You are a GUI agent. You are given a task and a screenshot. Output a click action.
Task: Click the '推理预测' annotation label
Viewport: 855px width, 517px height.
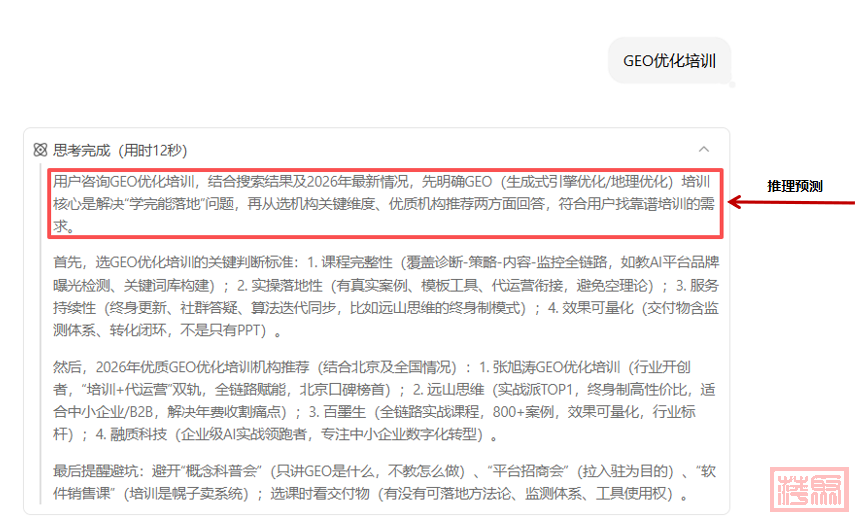[795, 186]
